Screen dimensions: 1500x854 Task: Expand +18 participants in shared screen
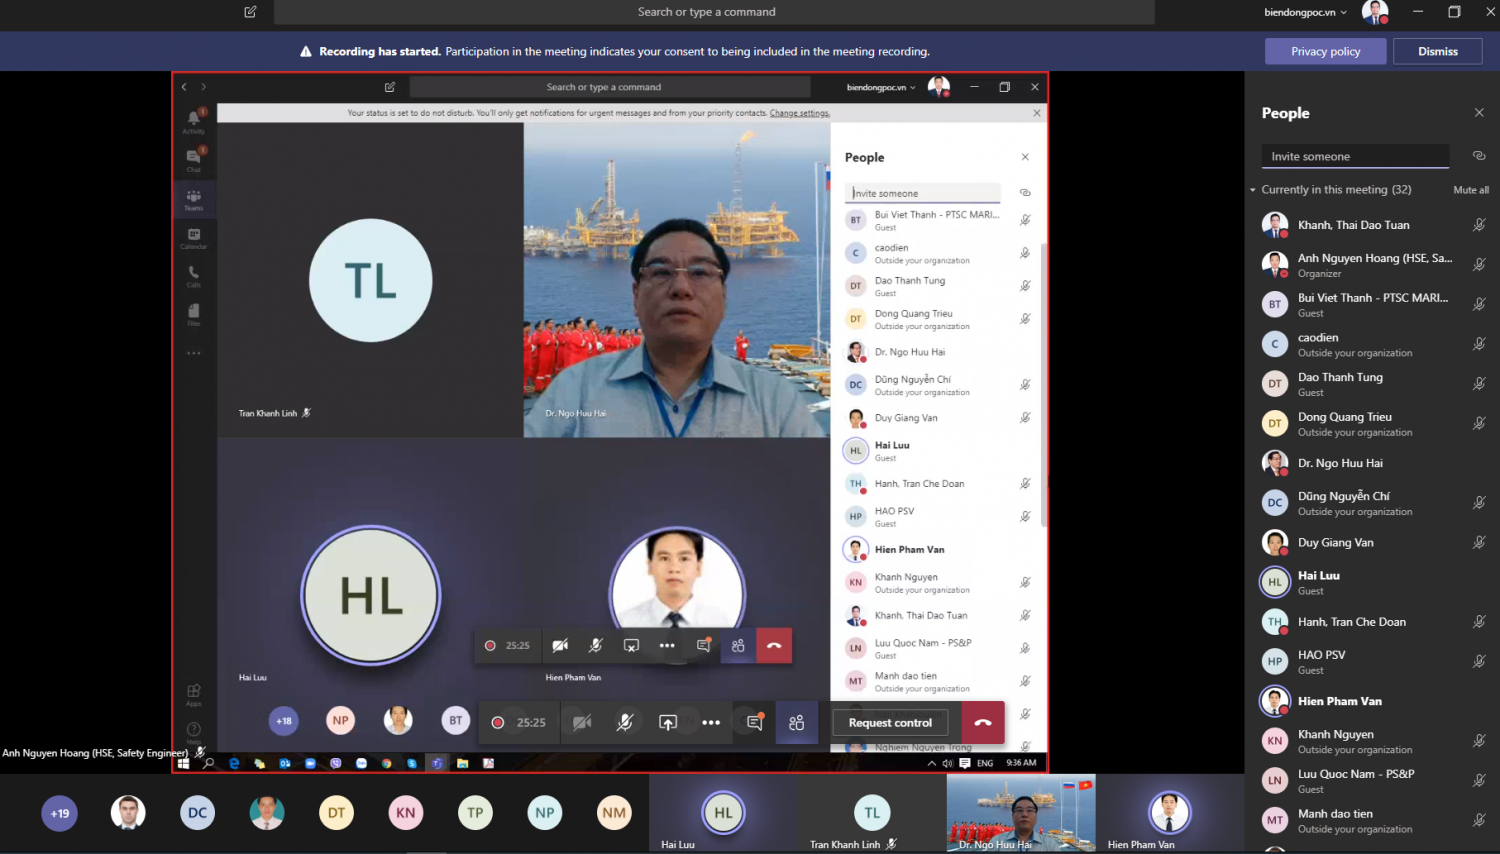(x=284, y=720)
